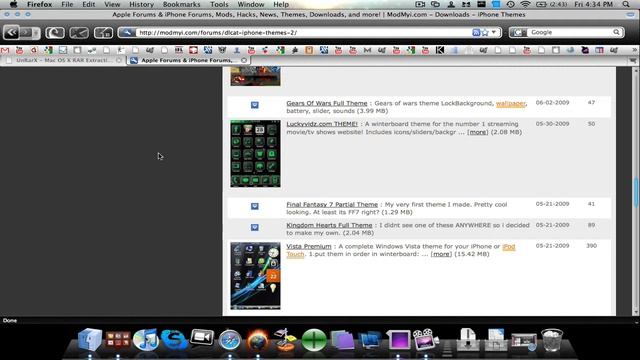Launch iTunes from the dock

146,340
